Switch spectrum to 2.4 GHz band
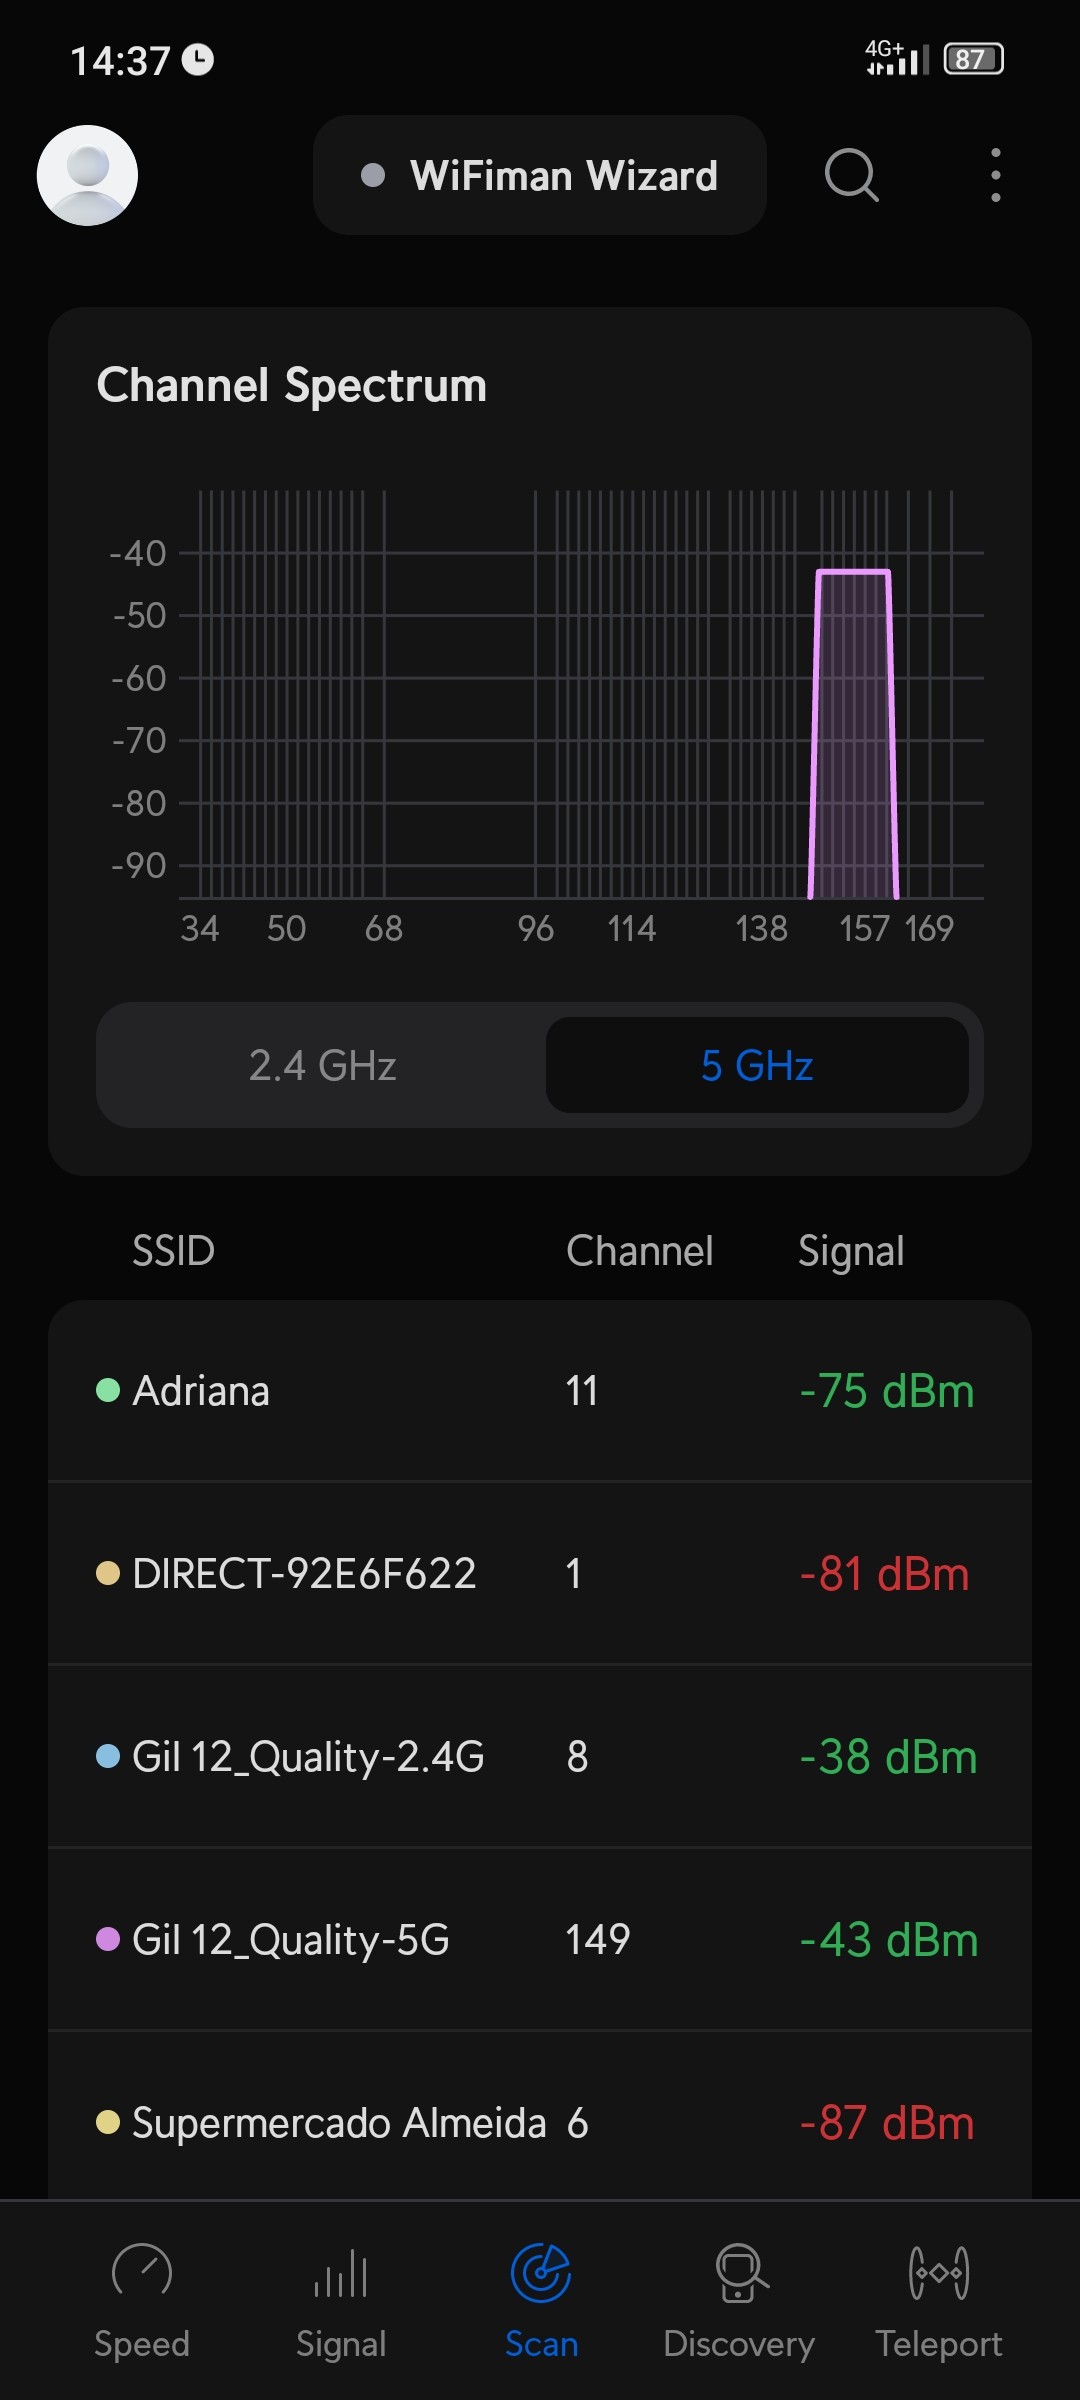The height and width of the screenshot is (2400, 1080). [x=322, y=1065]
